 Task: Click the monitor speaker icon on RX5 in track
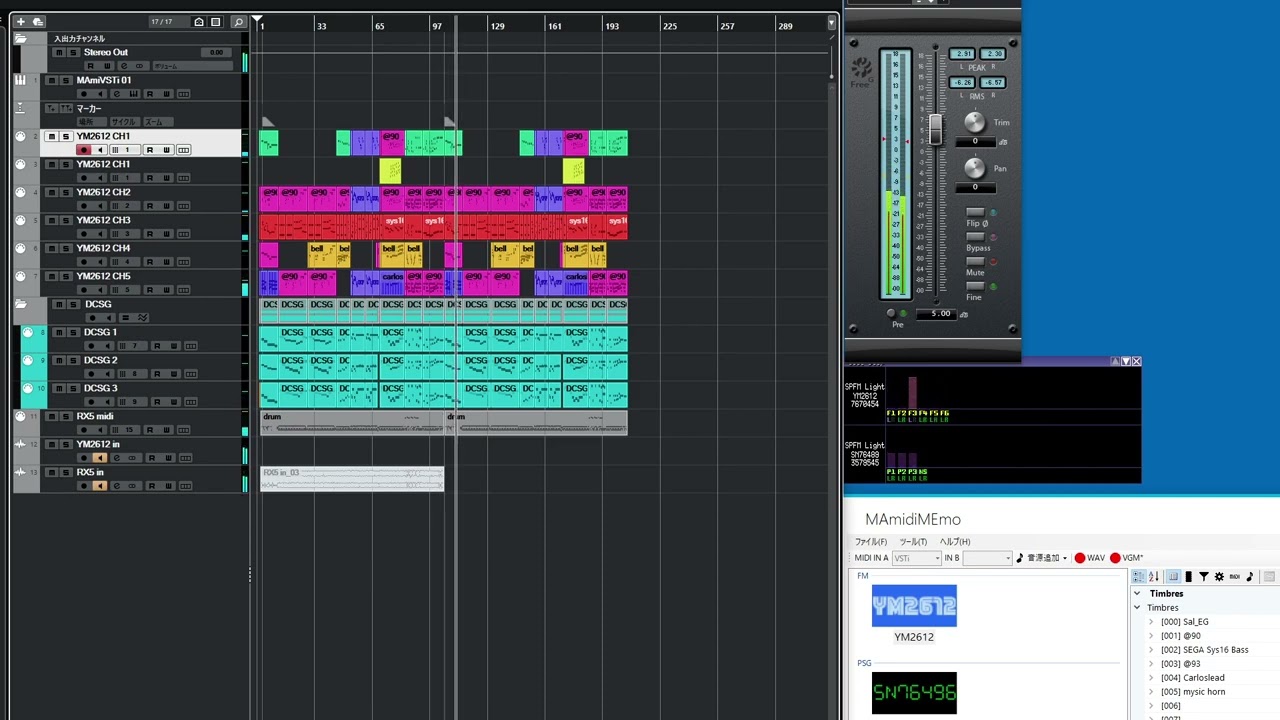99,486
